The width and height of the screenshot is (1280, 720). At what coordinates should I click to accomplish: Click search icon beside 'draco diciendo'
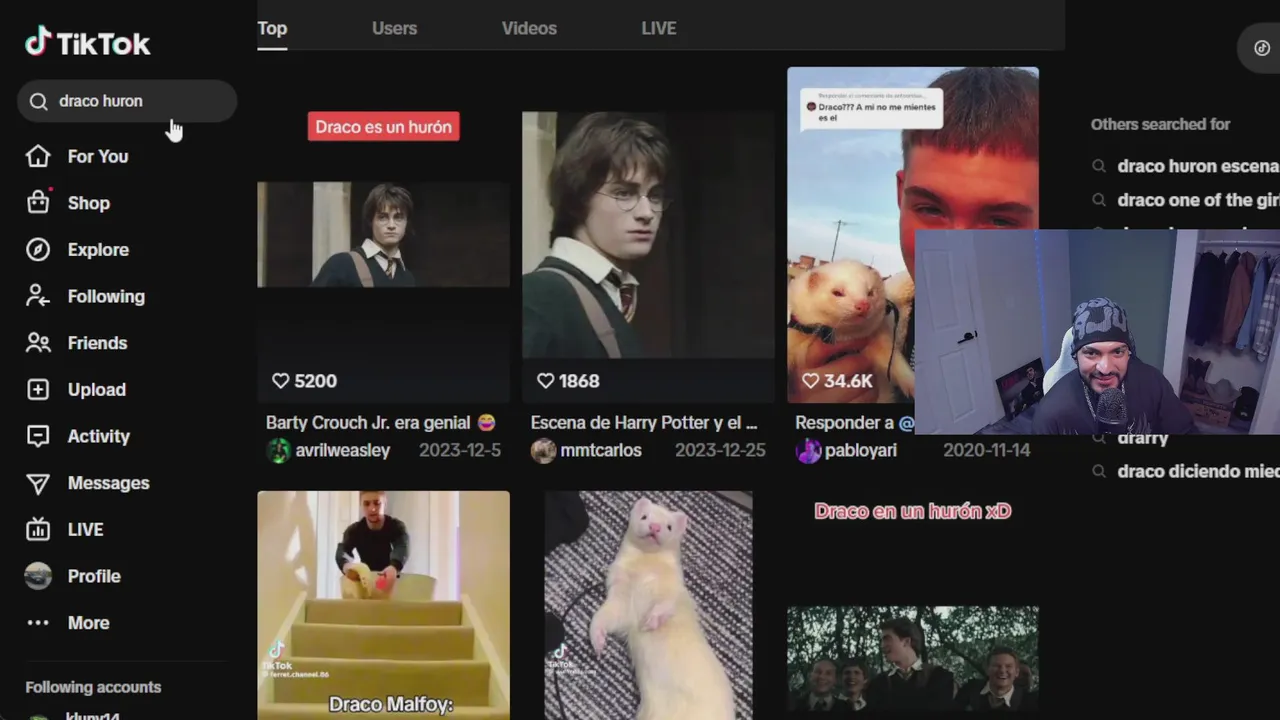point(1099,471)
